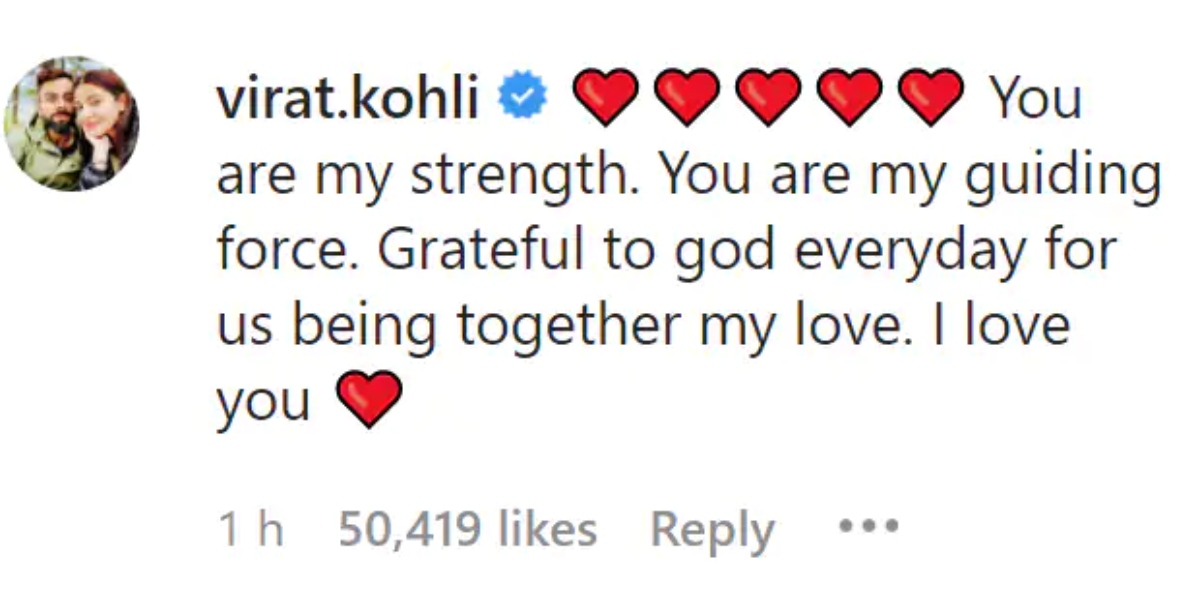Click the first red heart emoji
1200x600 pixels.
point(605,98)
